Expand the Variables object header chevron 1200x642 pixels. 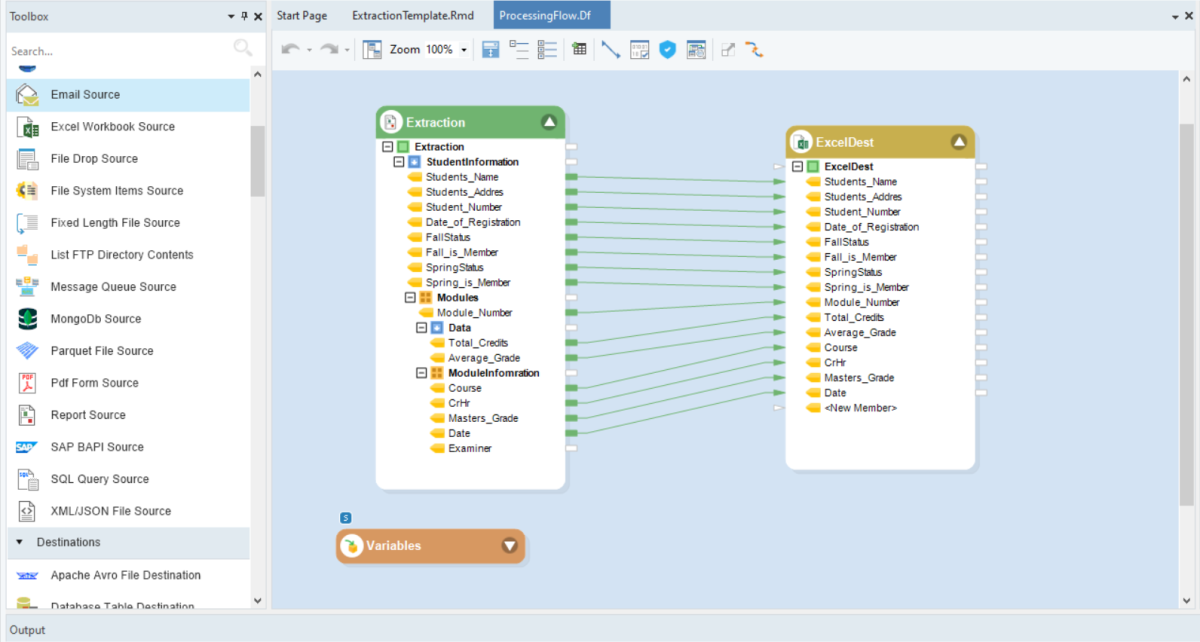click(x=510, y=546)
